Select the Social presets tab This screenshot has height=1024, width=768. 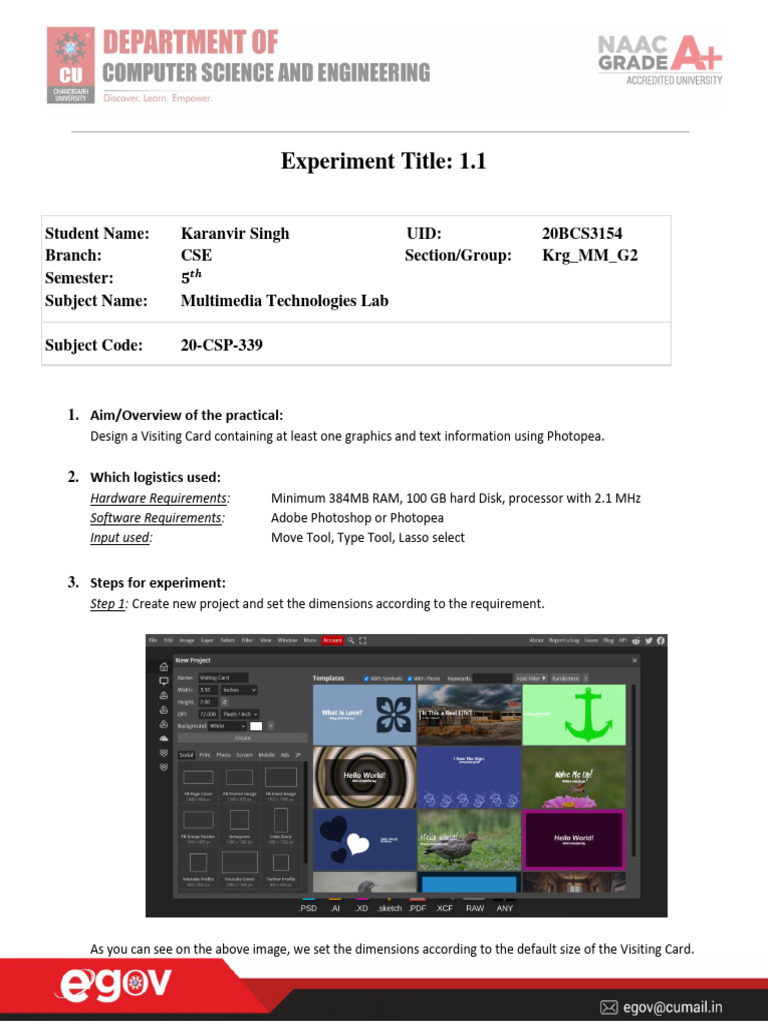click(186, 755)
